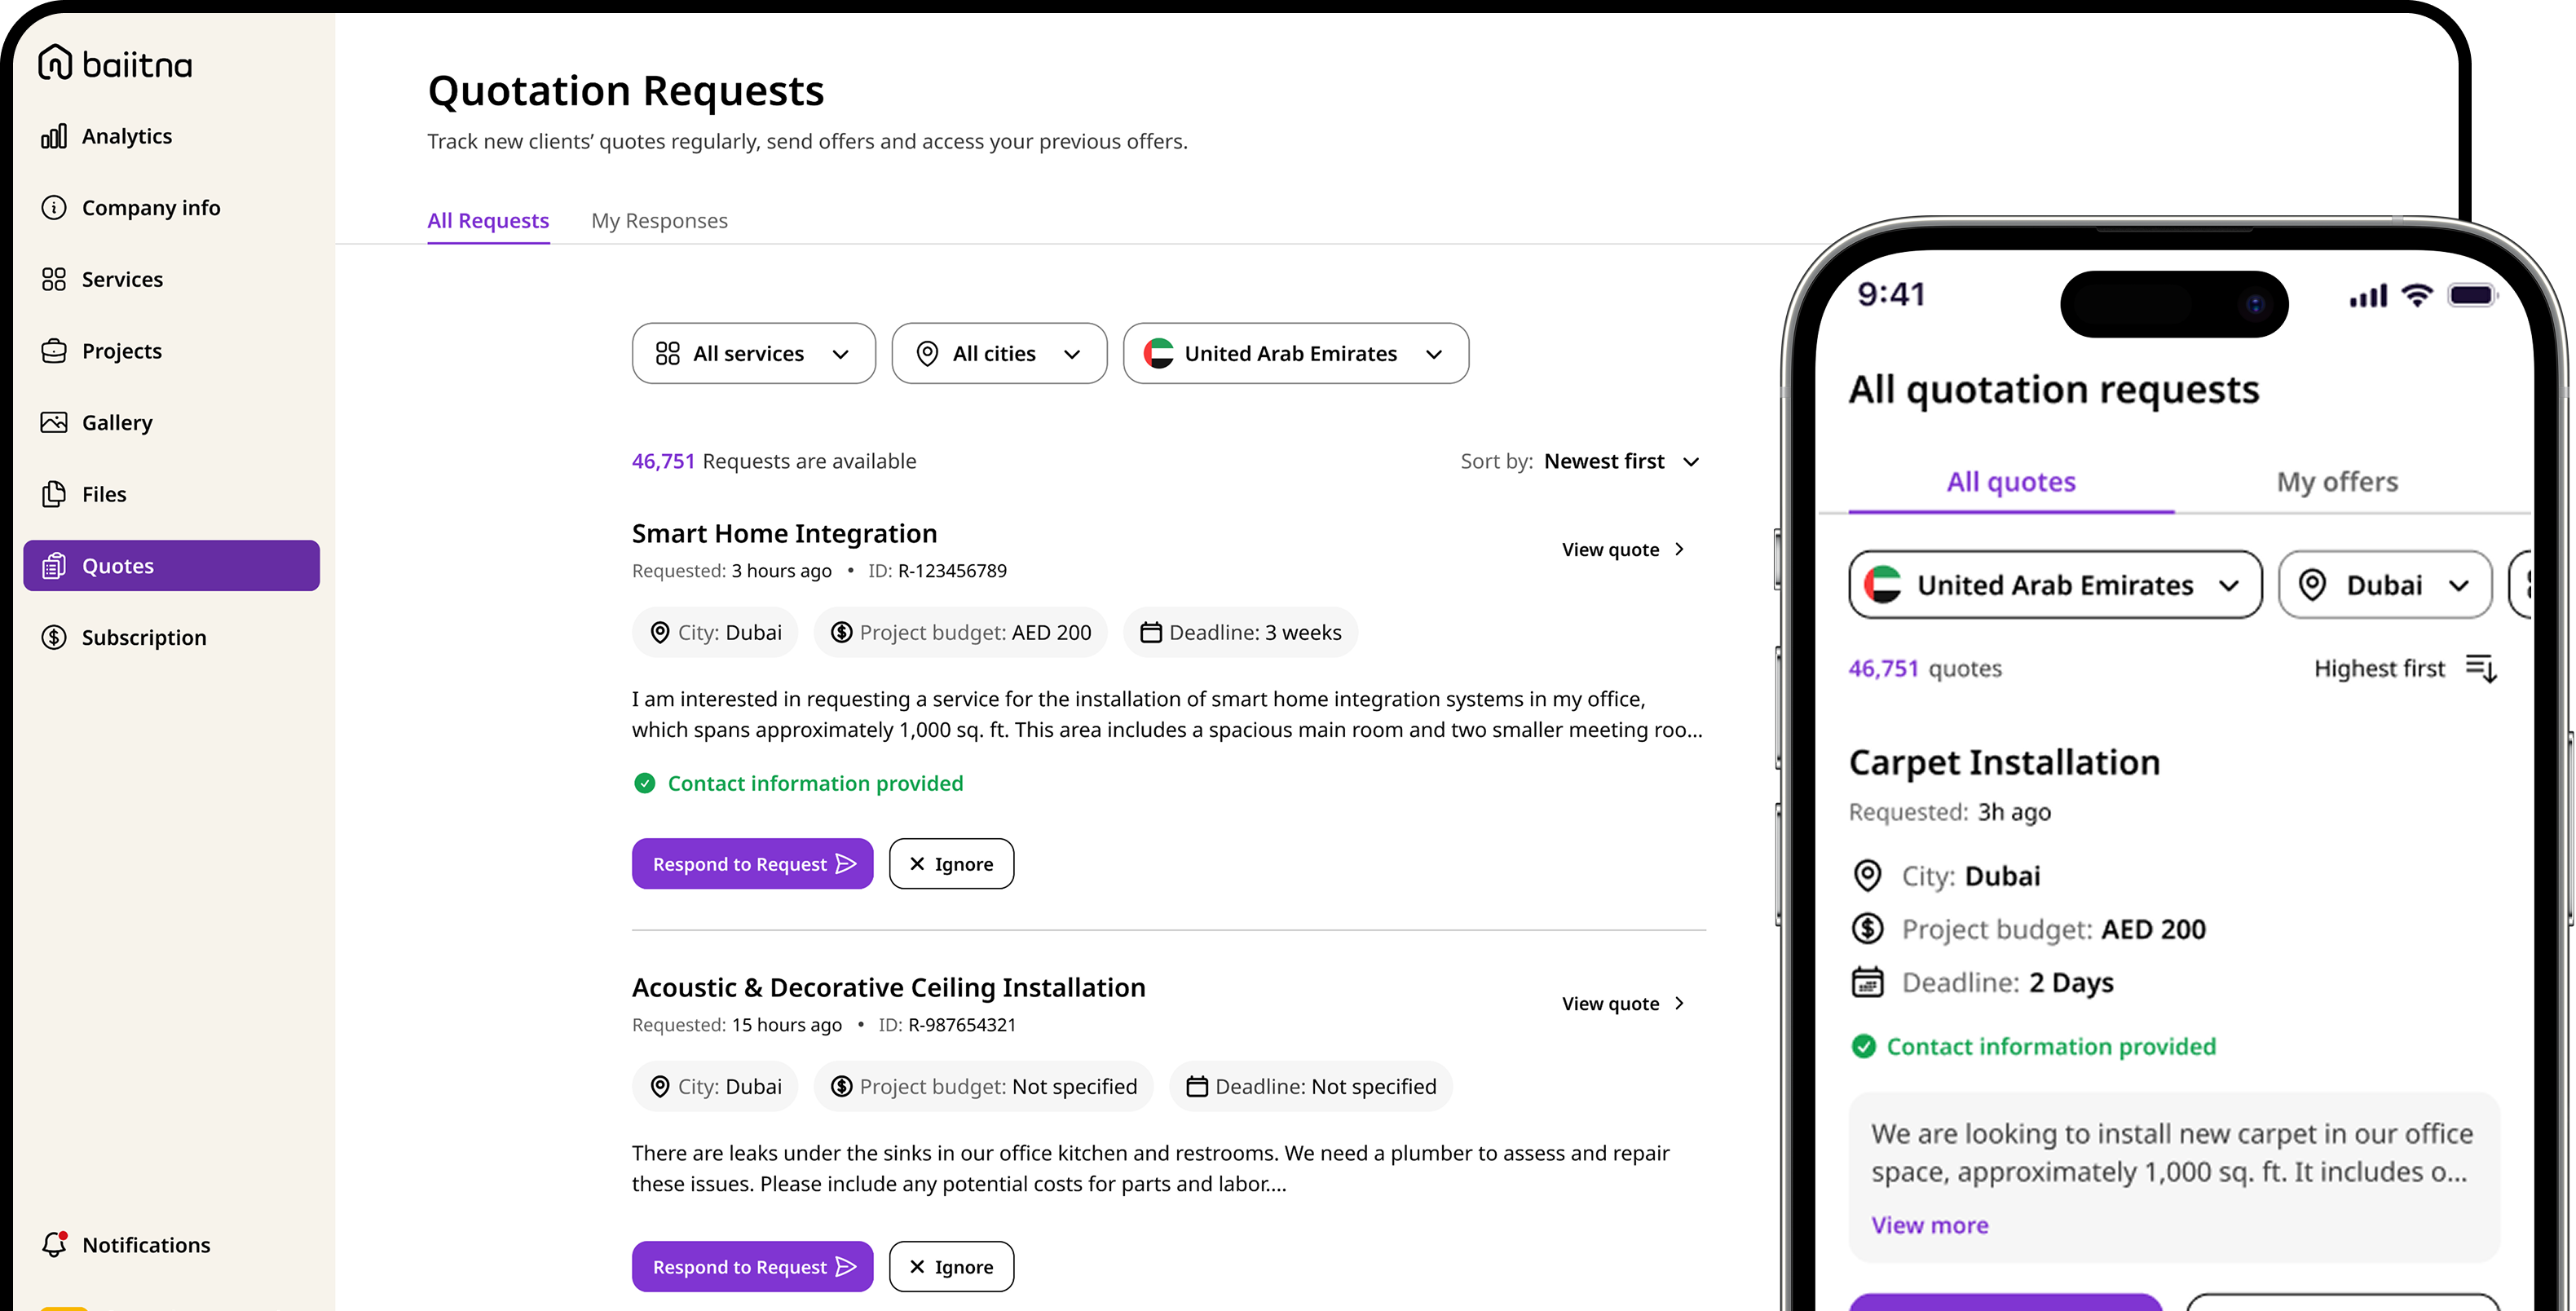Open Projects briefcase icon in sidebar
The width and height of the screenshot is (2576, 1311).
[x=54, y=351]
